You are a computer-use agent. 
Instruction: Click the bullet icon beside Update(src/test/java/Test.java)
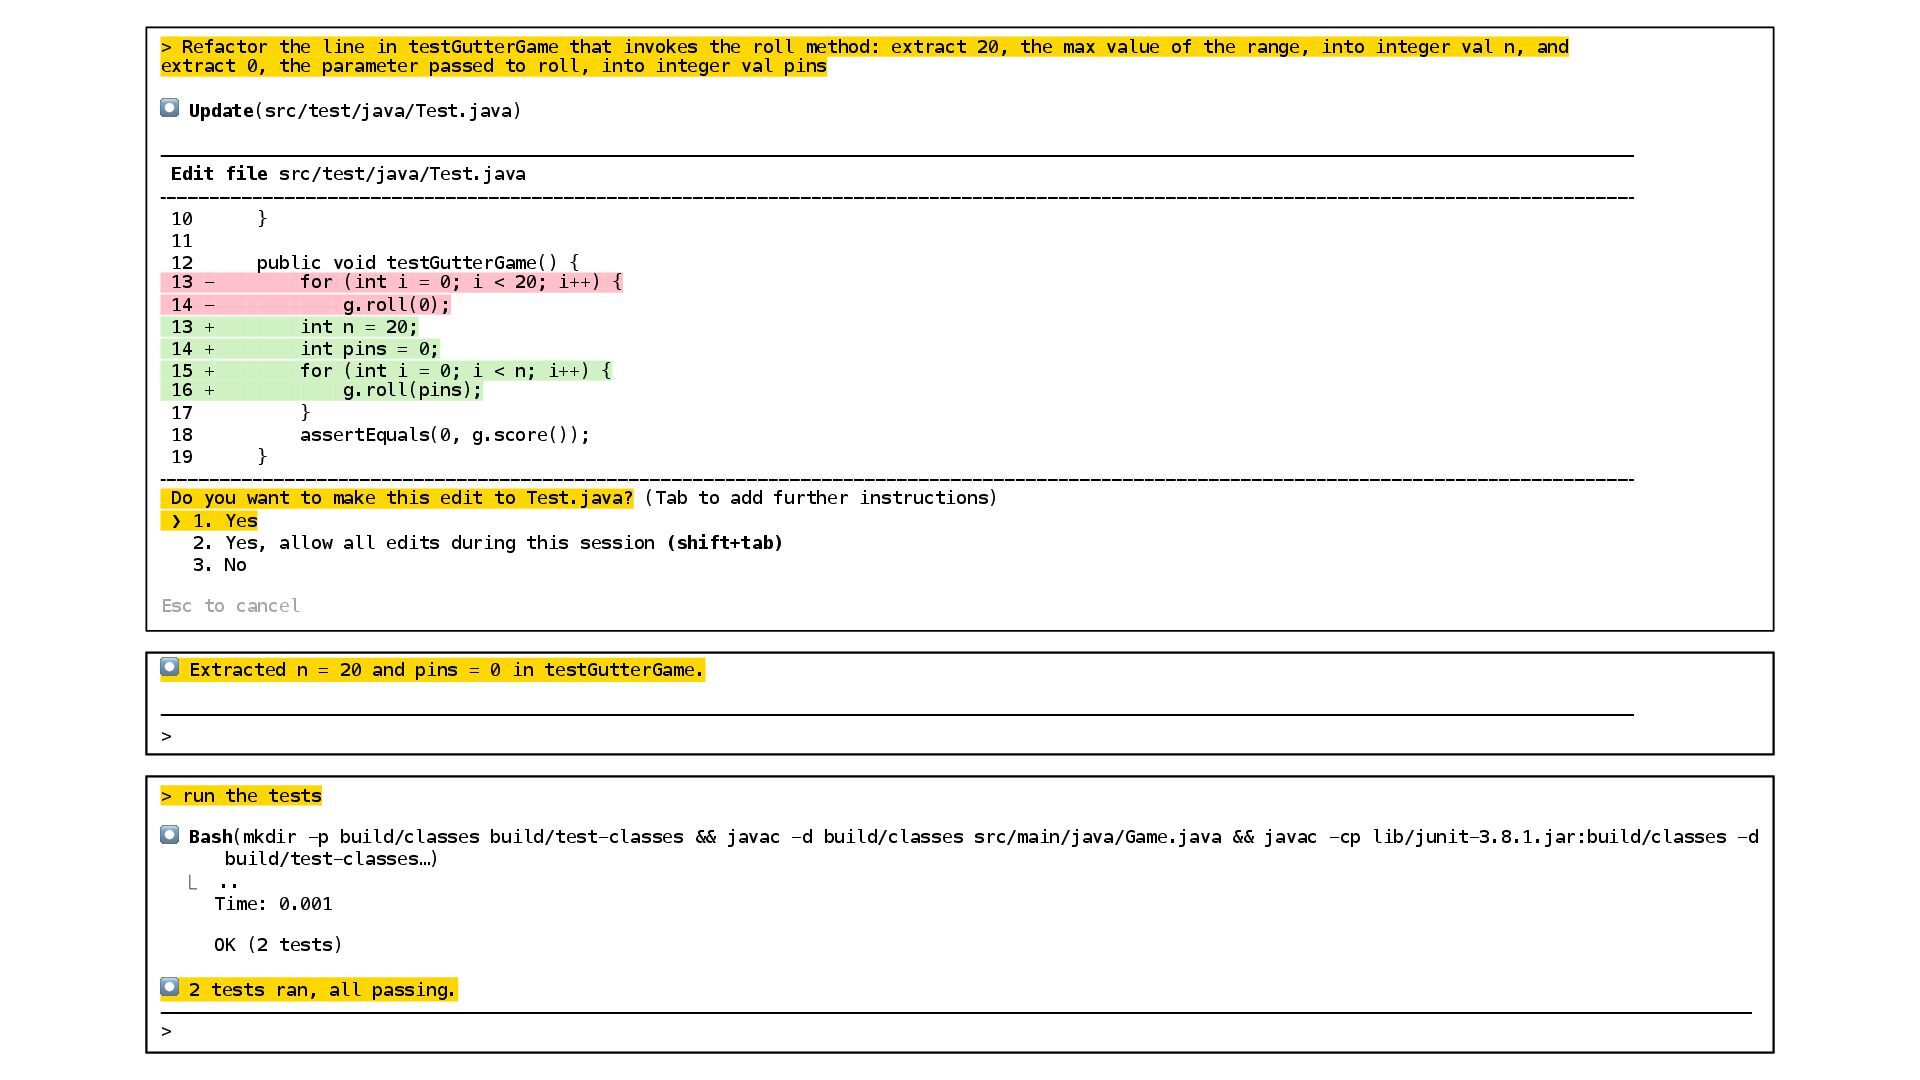pyautogui.click(x=170, y=108)
